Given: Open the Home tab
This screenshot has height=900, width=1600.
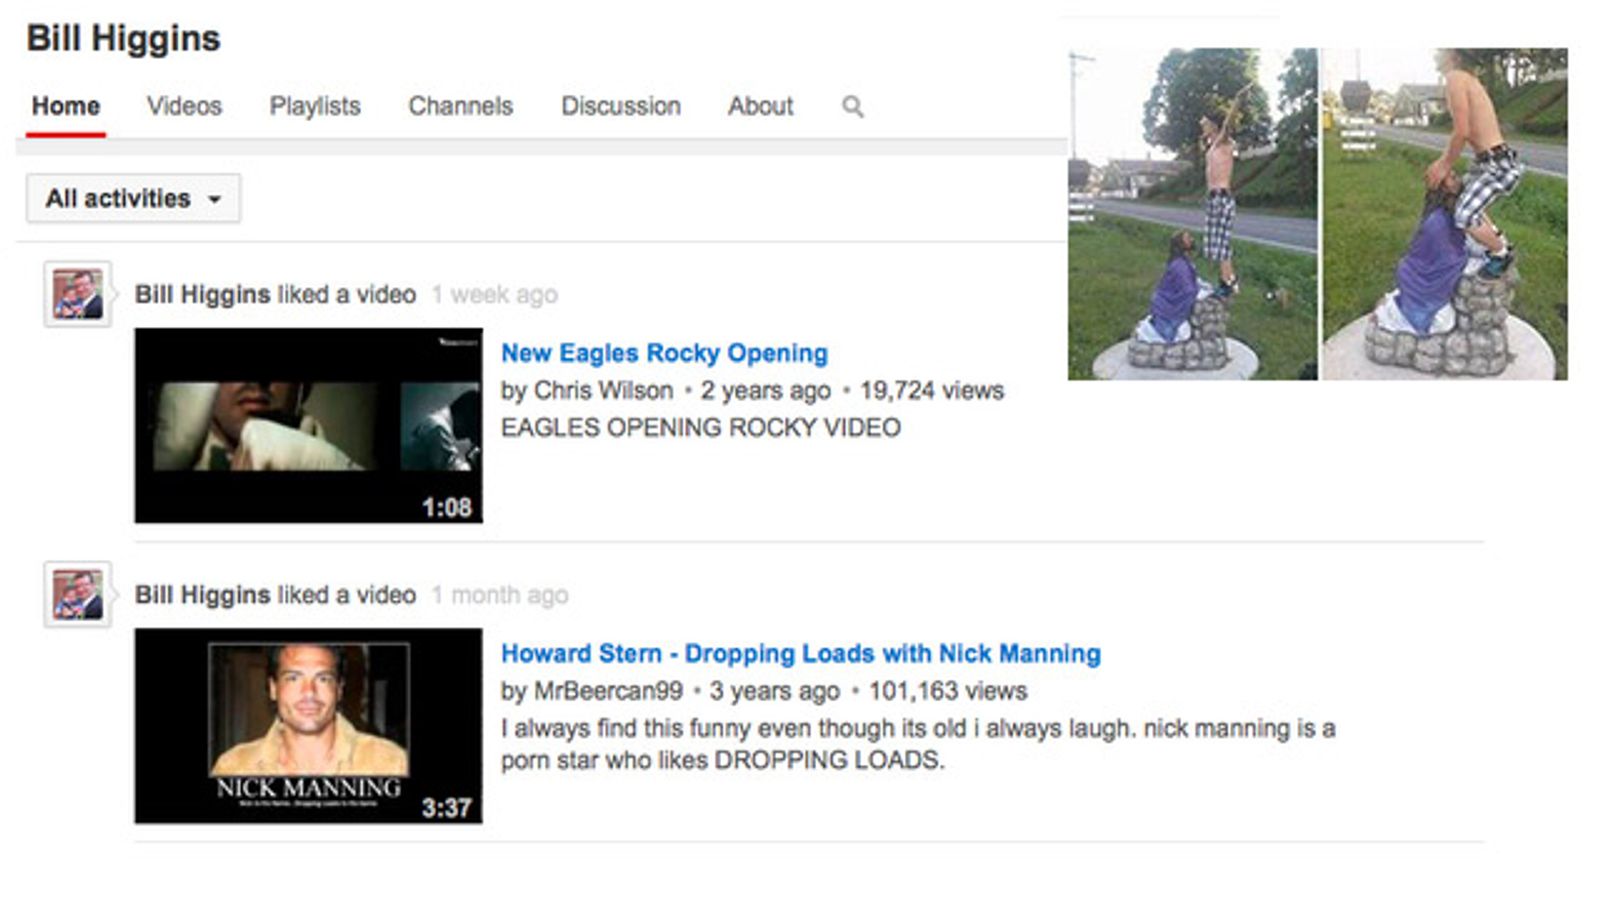Looking at the screenshot, I should pyautogui.click(x=66, y=106).
